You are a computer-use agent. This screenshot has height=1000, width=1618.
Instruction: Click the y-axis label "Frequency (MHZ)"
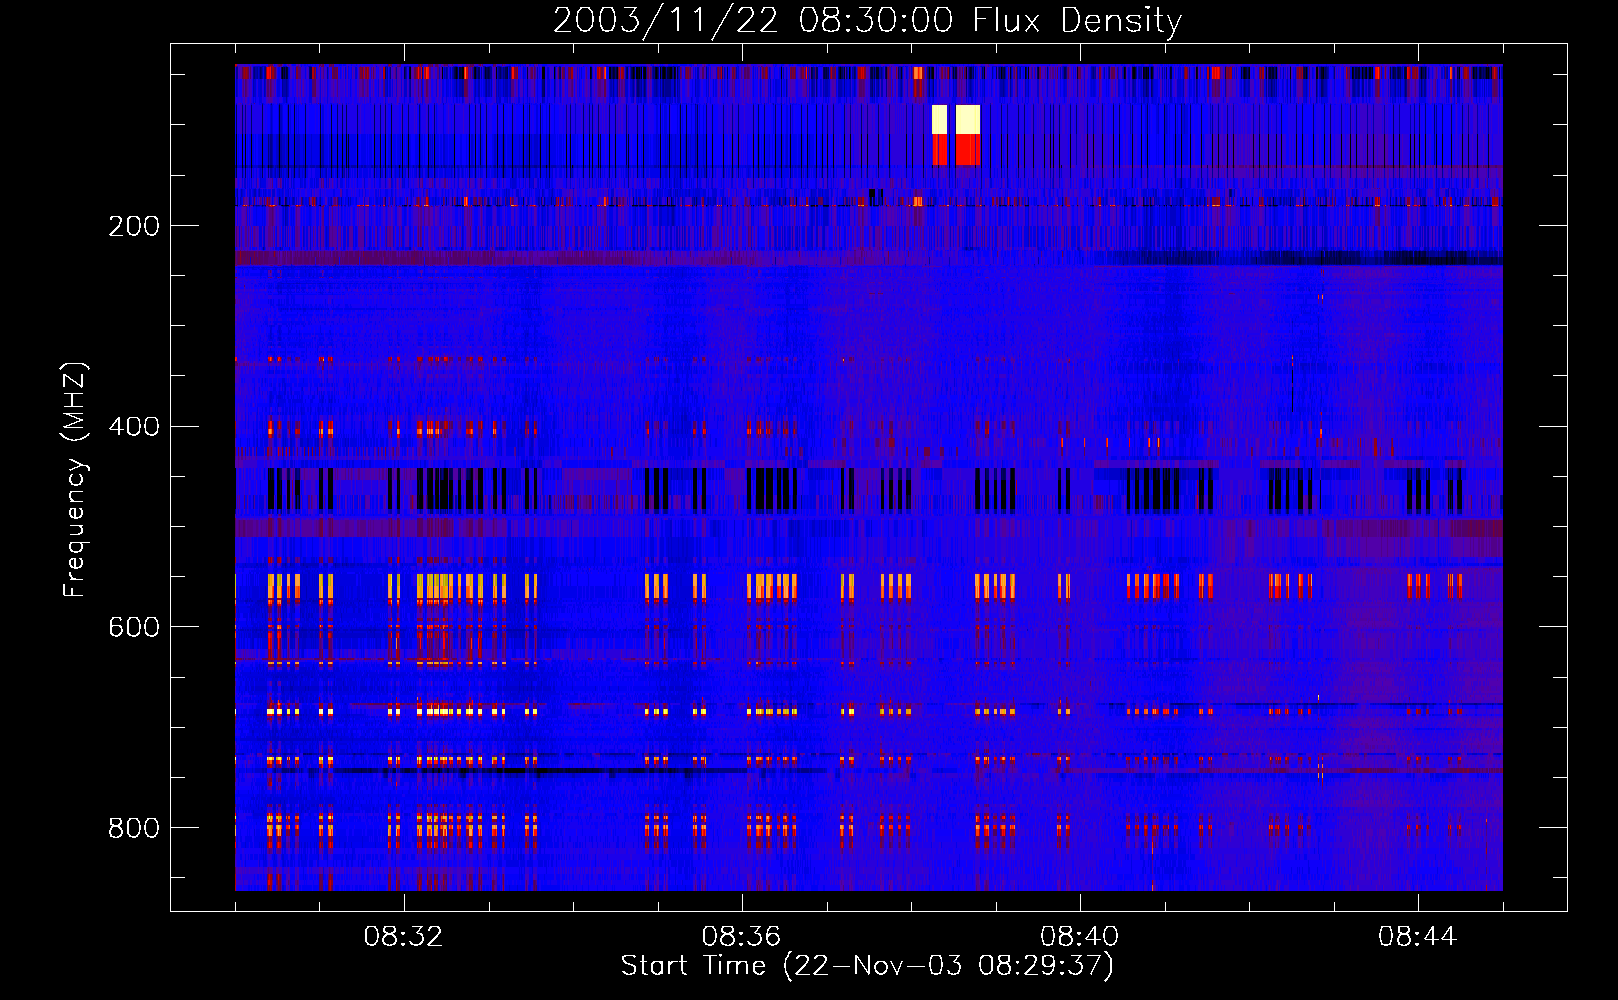(x=74, y=480)
